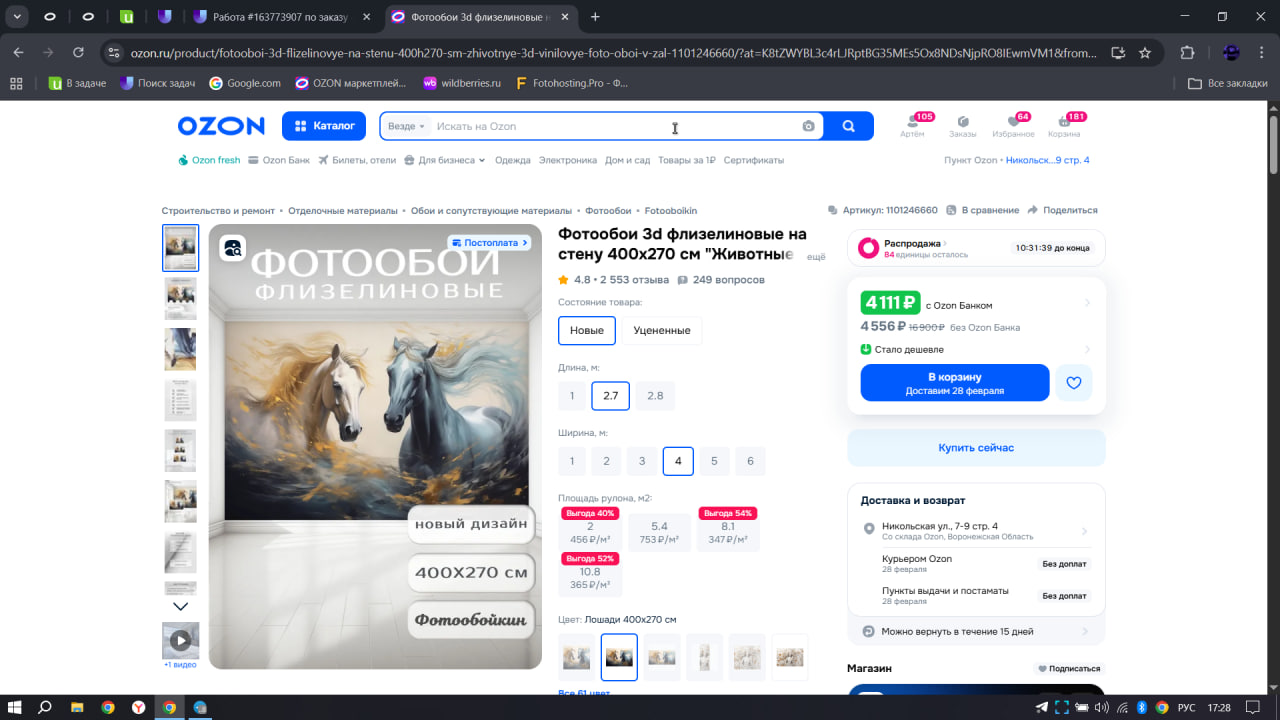Choose width 3 m

[x=642, y=461]
